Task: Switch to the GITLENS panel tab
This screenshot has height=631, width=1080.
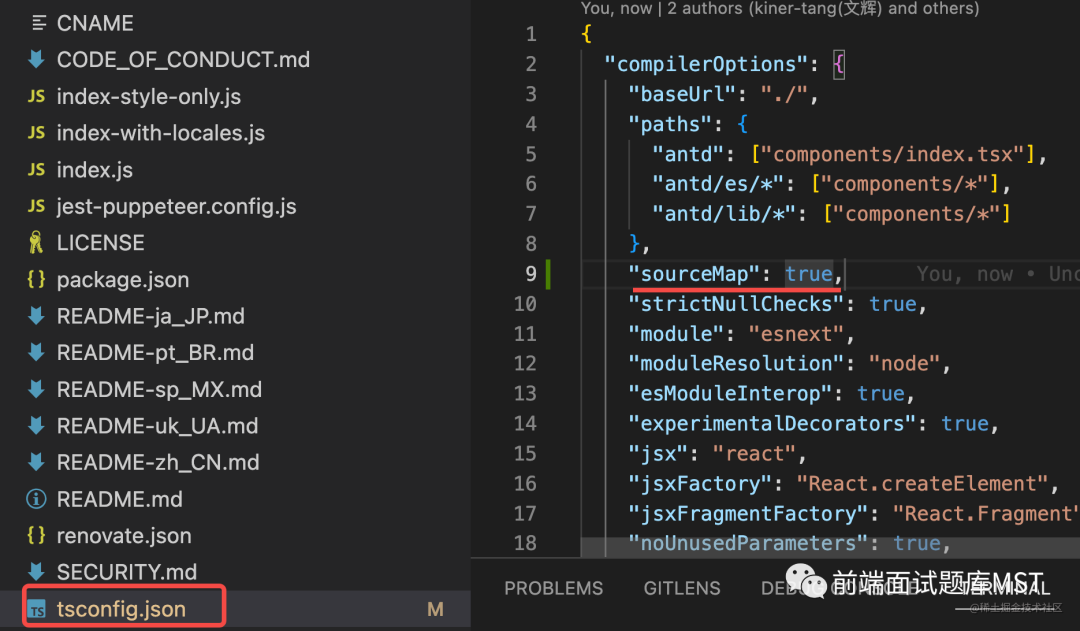Action: coord(682,588)
